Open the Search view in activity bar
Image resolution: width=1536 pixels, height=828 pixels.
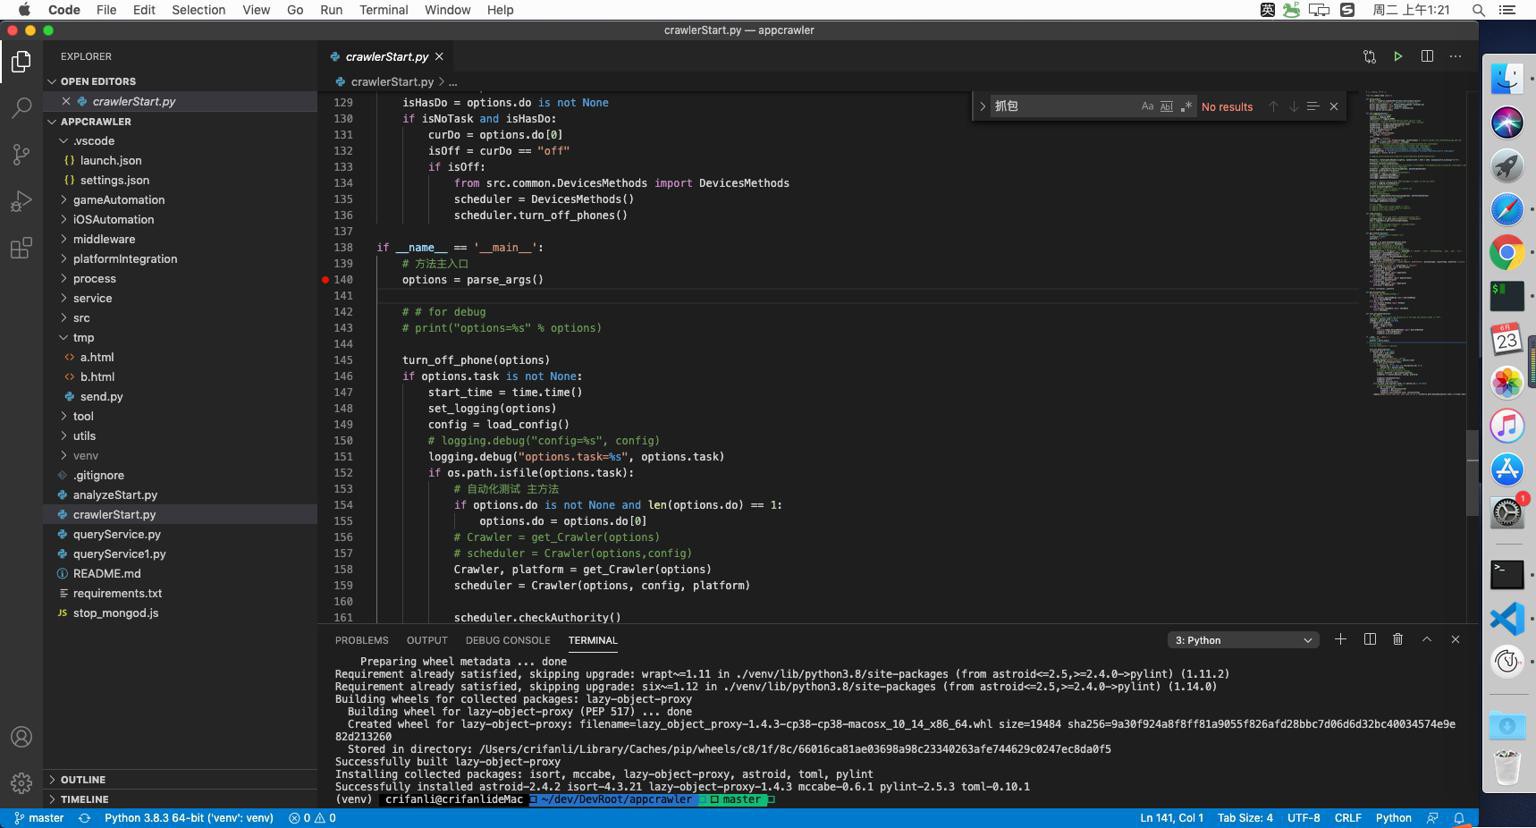pos(21,108)
